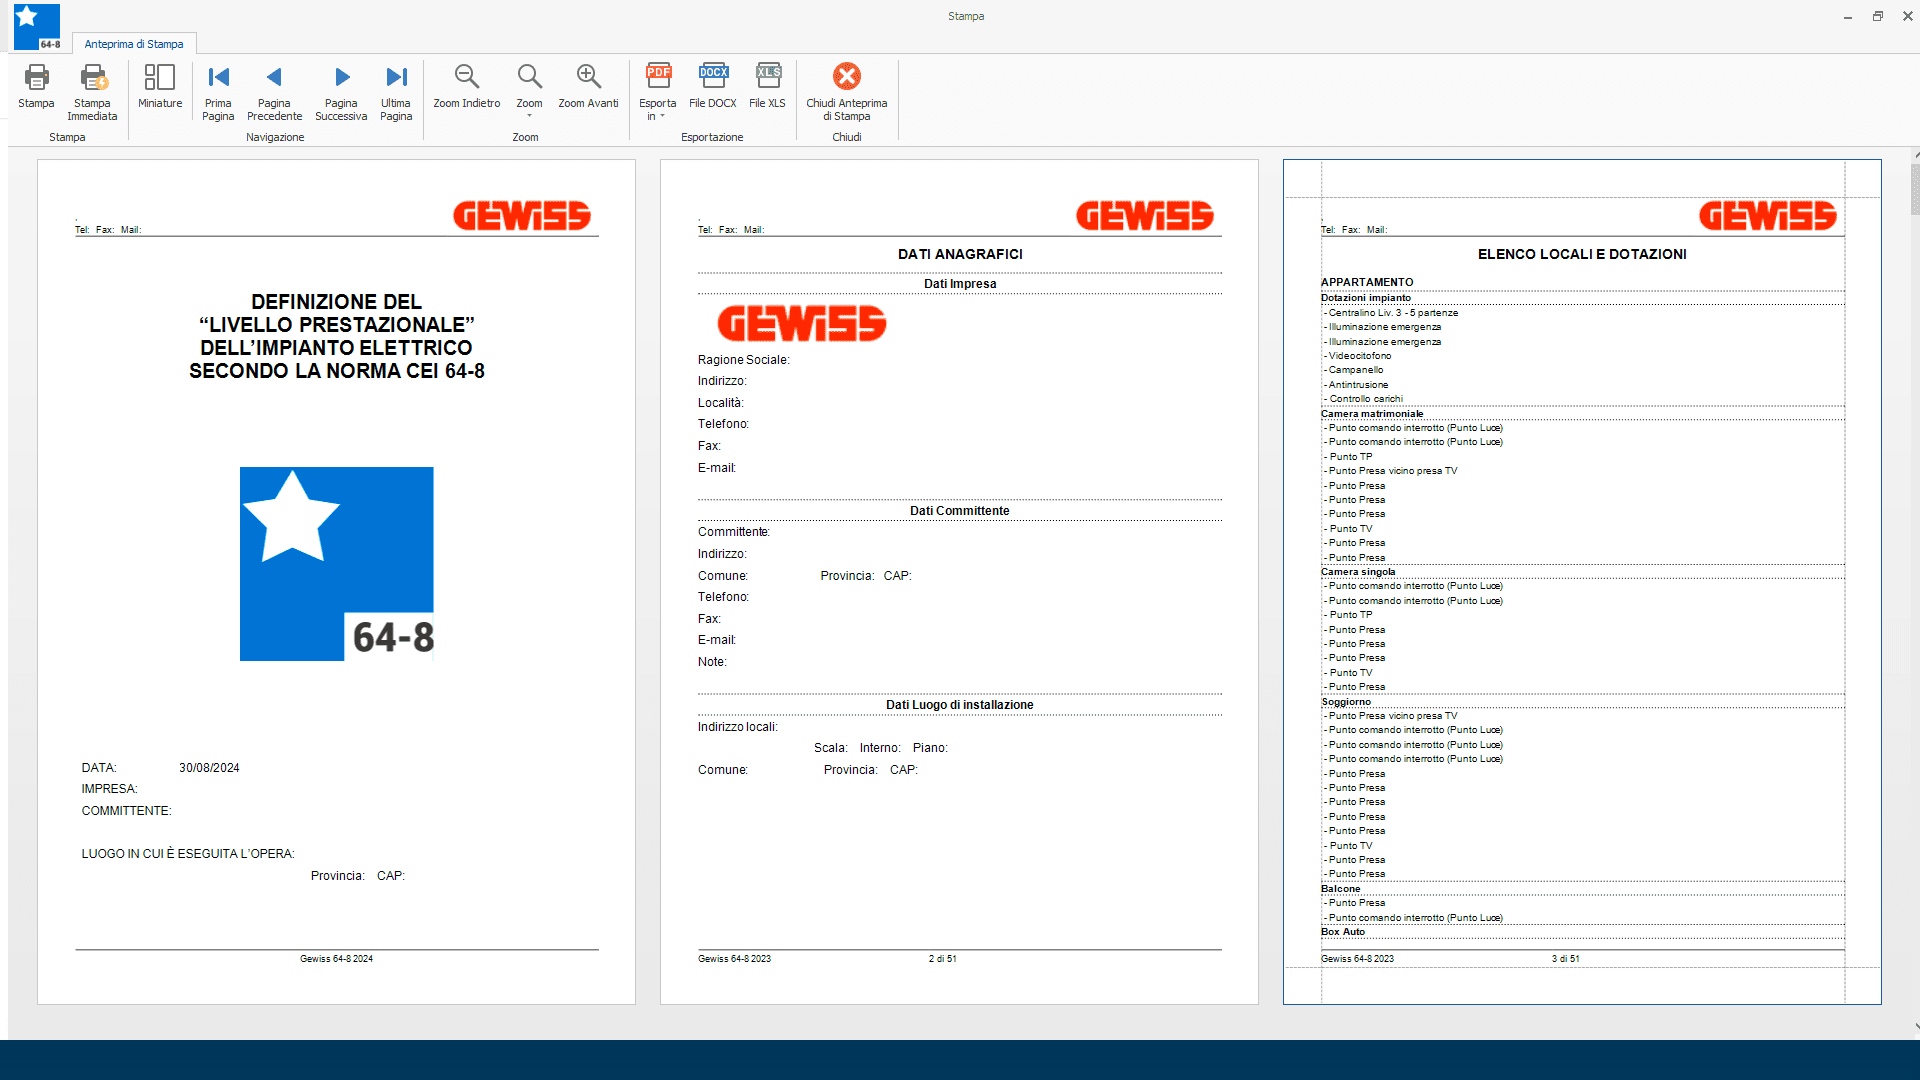This screenshot has height=1080, width=1920.
Task: Select the cover page preview
Action: (x=336, y=582)
